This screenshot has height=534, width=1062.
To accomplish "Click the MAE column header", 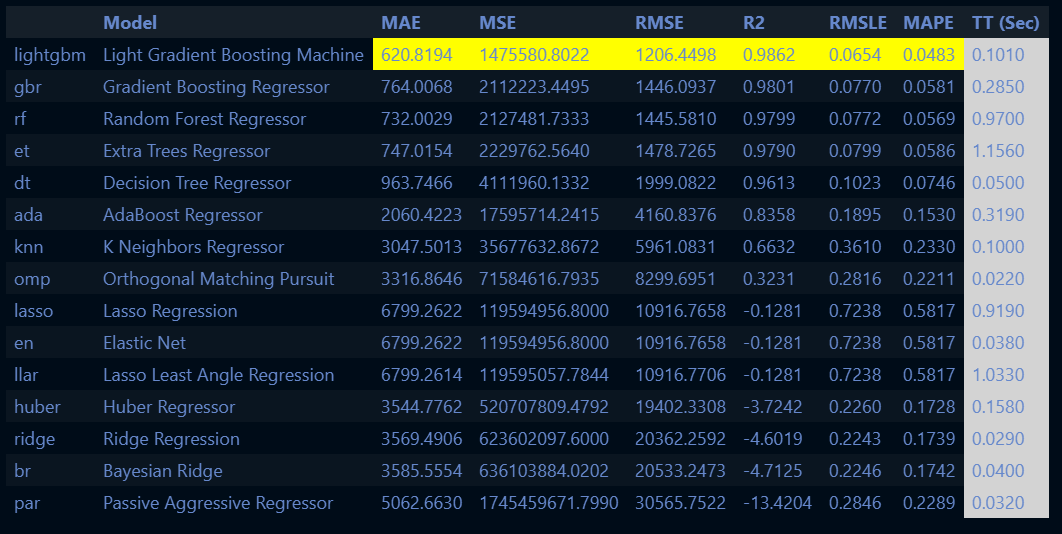I will coord(400,23).
